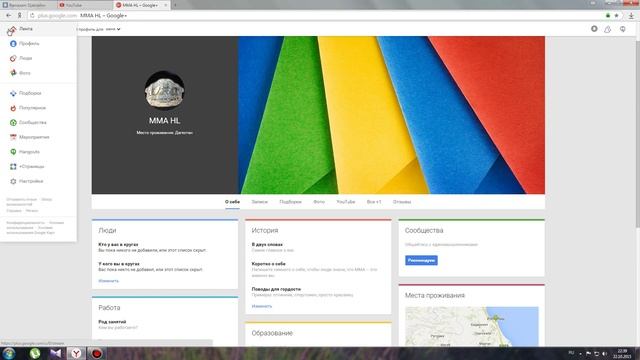Click the browser address bar
Screen dimensions: 640x360
point(318,16)
